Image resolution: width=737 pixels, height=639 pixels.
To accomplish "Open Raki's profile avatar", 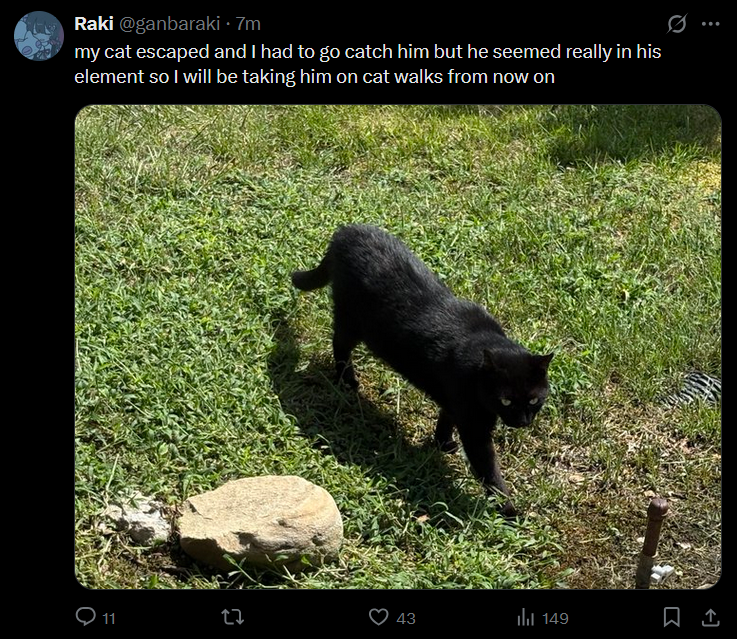I will tap(39, 36).
